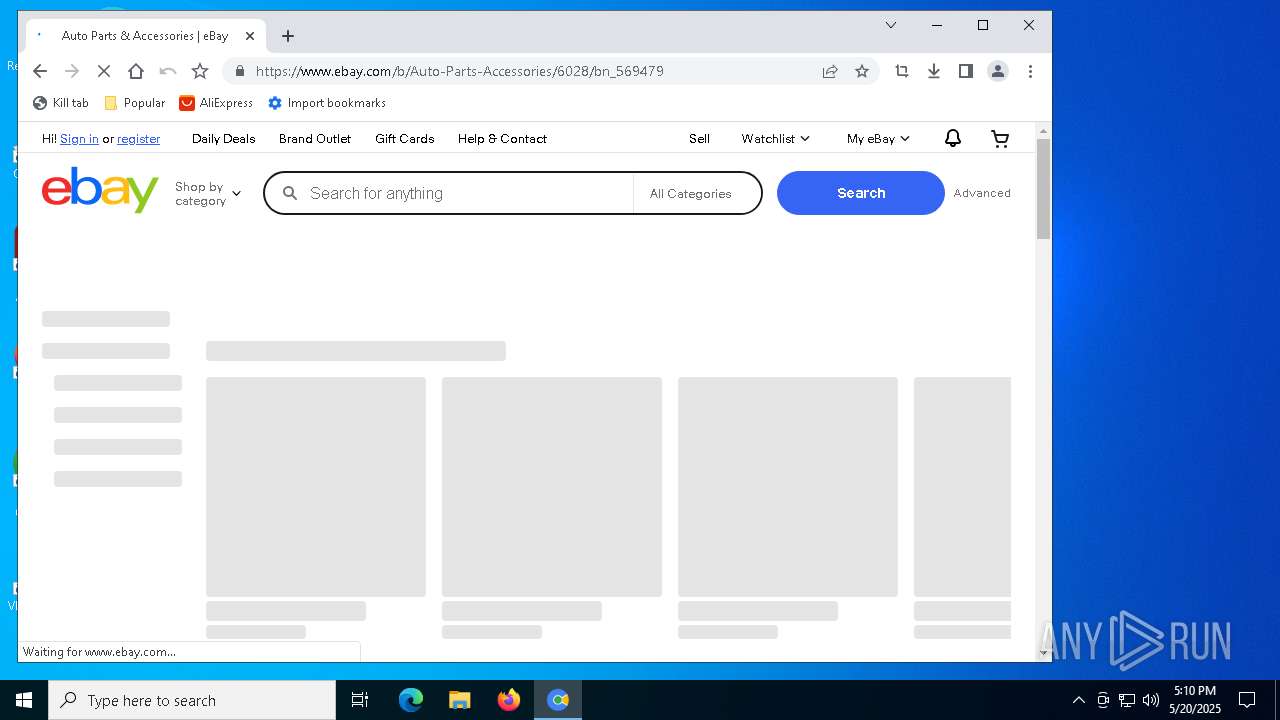Open Task View on taskbar

click(360, 700)
